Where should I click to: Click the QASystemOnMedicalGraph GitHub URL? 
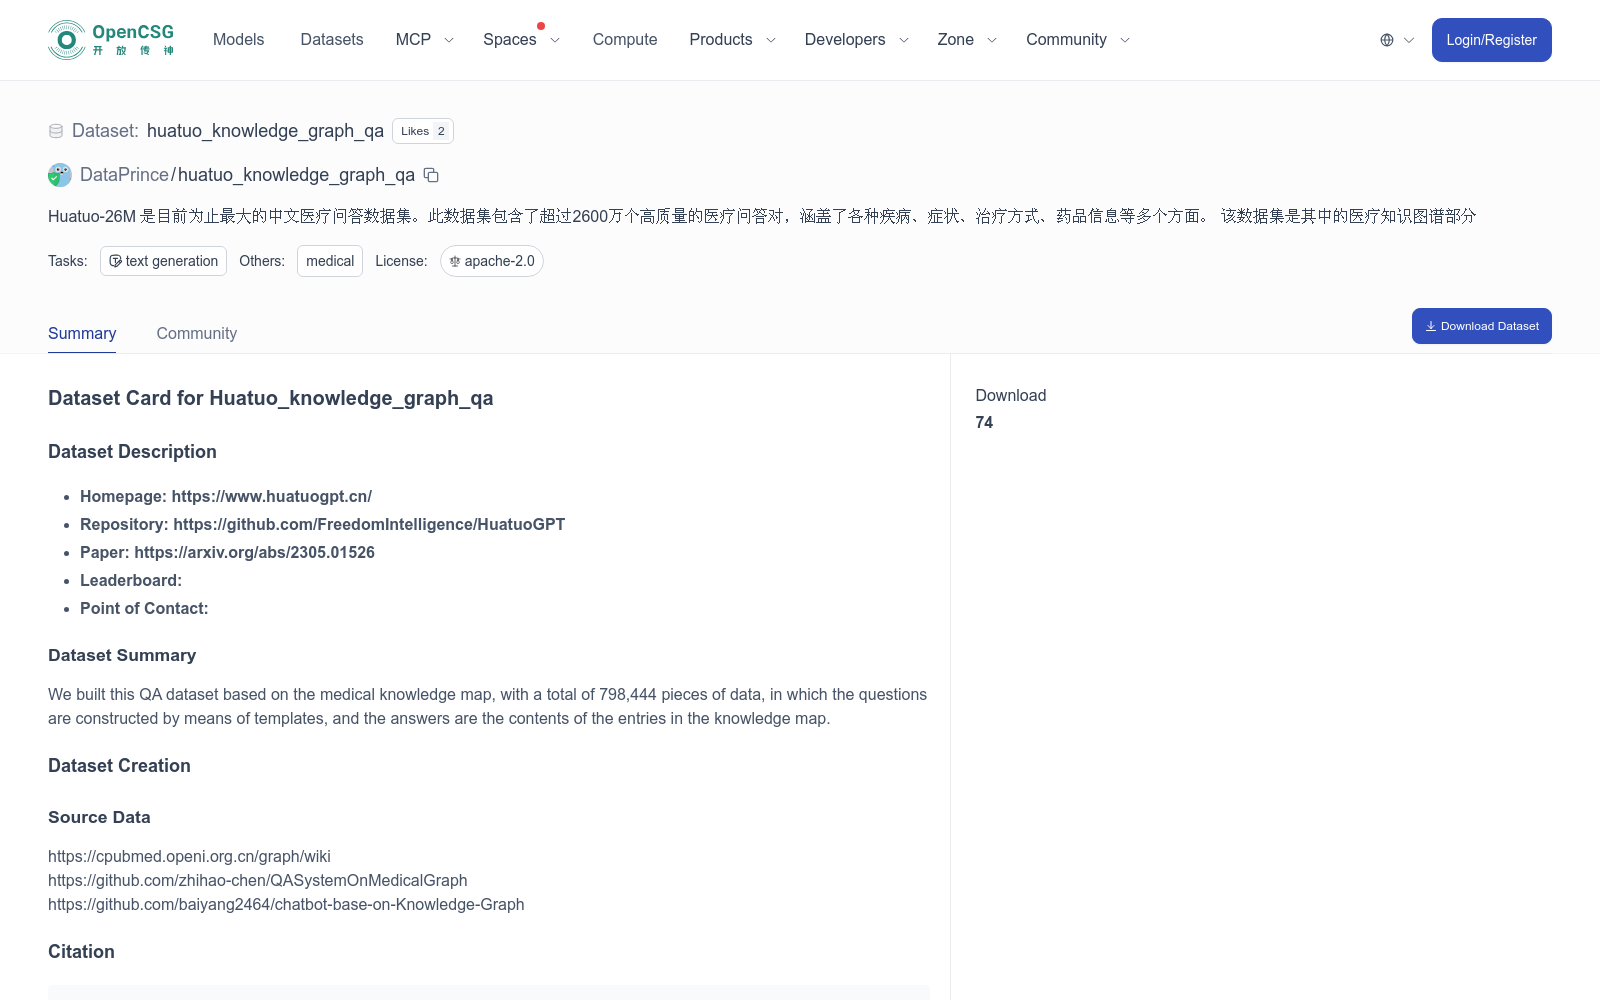coord(258,880)
